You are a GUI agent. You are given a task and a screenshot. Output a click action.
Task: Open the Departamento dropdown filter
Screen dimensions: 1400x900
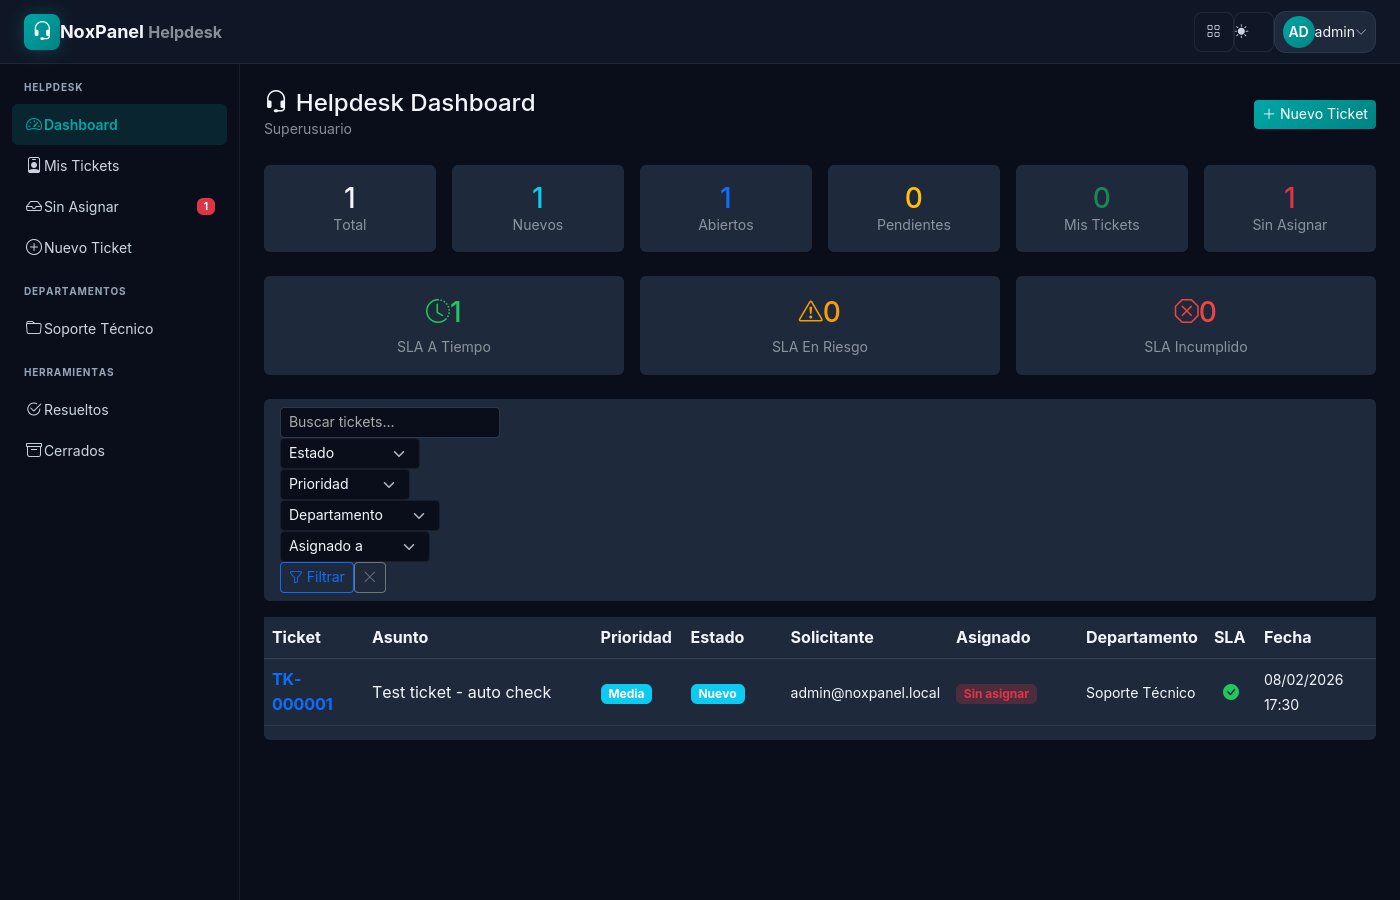click(359, 515)
